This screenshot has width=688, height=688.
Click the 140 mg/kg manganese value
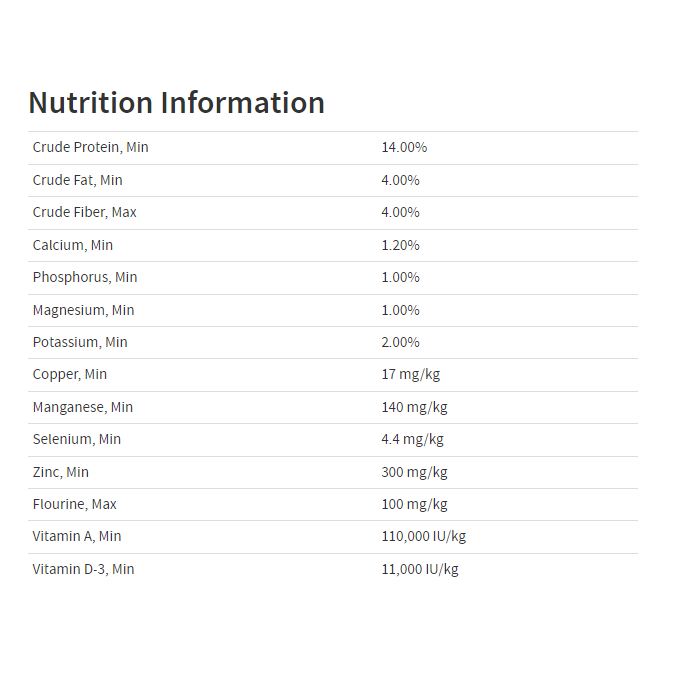click(x=414, y=407)
